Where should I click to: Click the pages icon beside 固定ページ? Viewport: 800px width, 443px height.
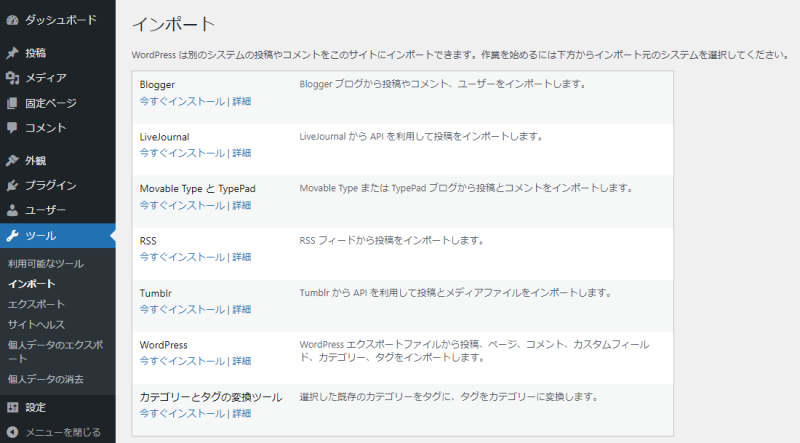11,103
